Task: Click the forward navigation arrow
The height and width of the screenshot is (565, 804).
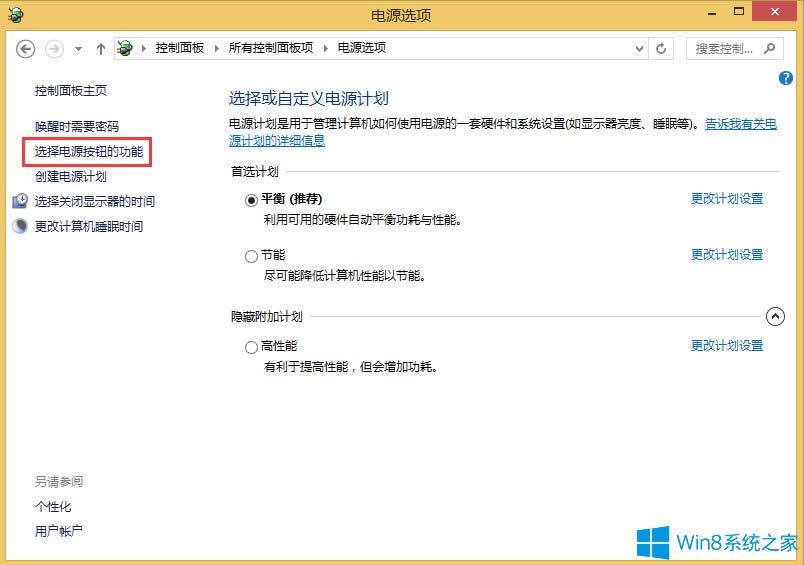Action: pos(54,49)
